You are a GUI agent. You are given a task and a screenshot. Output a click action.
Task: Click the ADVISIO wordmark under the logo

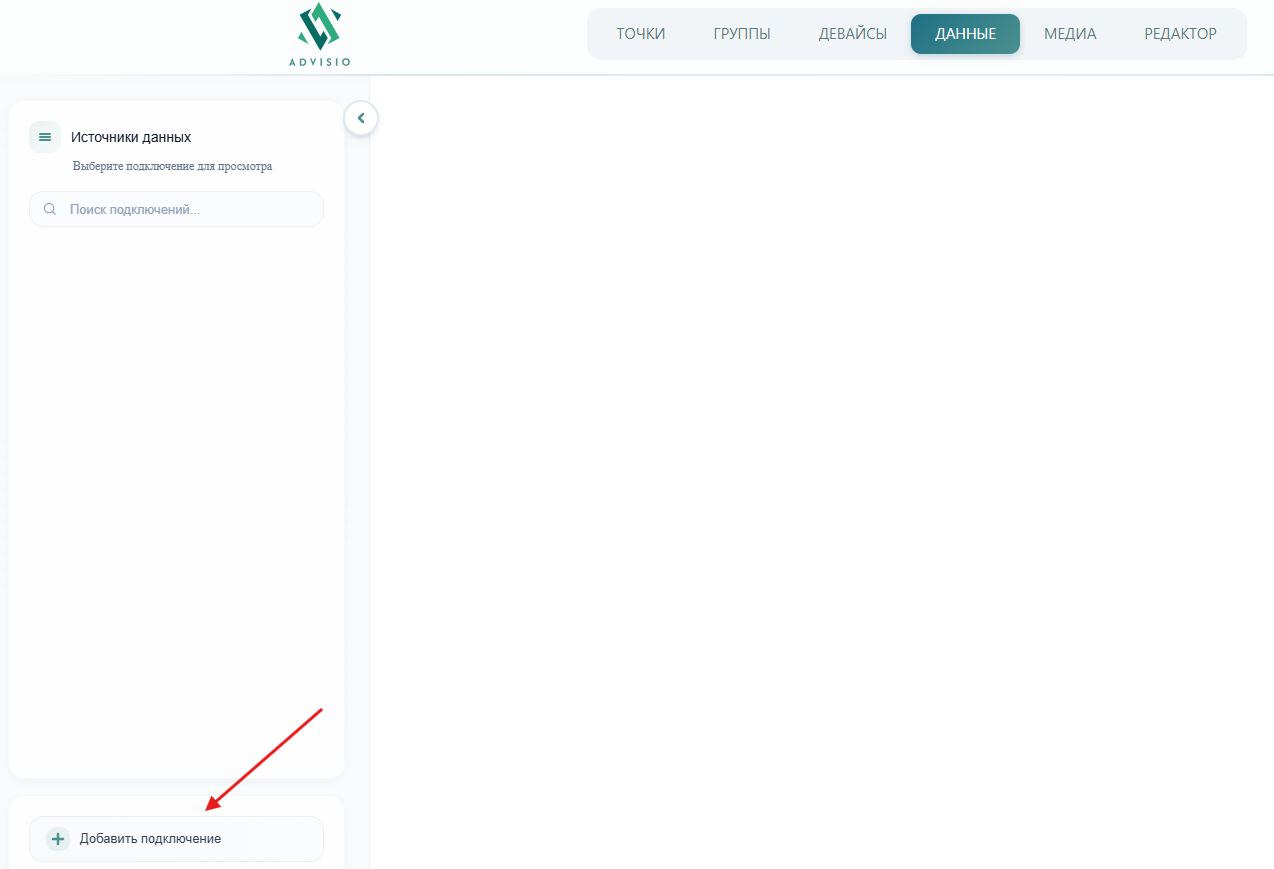pos(319,62)
